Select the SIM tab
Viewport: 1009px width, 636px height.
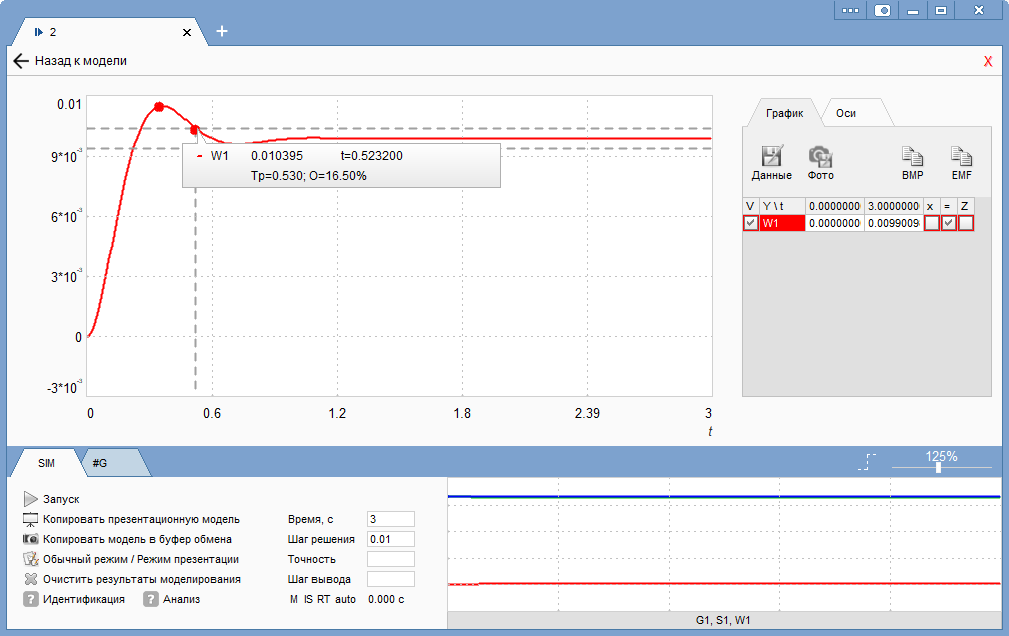coord(46,463)
